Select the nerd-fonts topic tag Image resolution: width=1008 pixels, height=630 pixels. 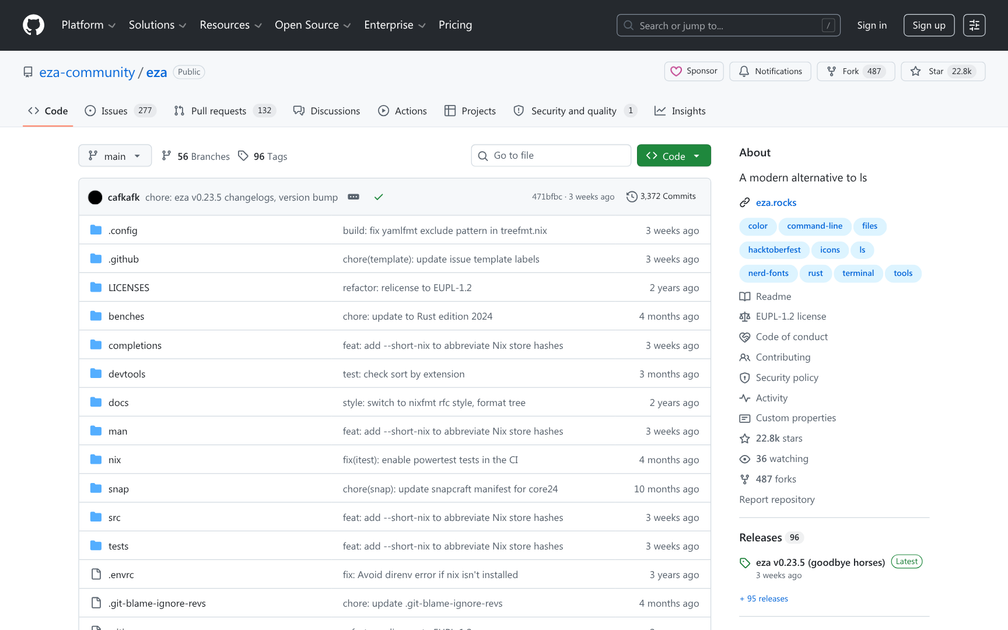[768, 273]
